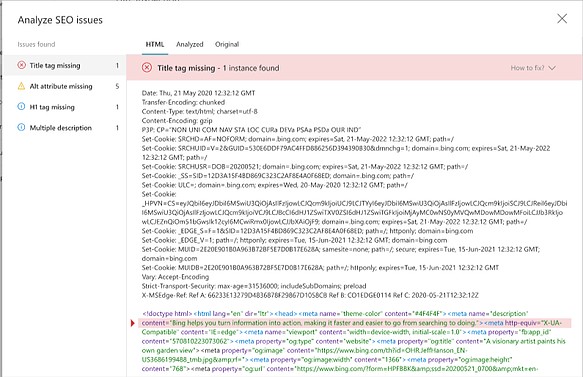Click the X-MSEdge-Ref header line
The width and height of the screenshot is (583, 377).
(310, 296)
